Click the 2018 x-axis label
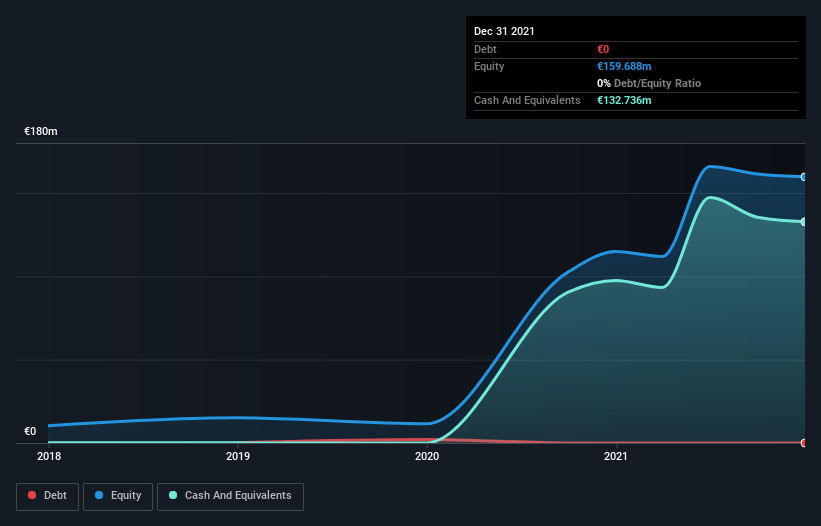The width and height of the screenshot is (821, 526). pyautogui.click(x=49, y=456)
